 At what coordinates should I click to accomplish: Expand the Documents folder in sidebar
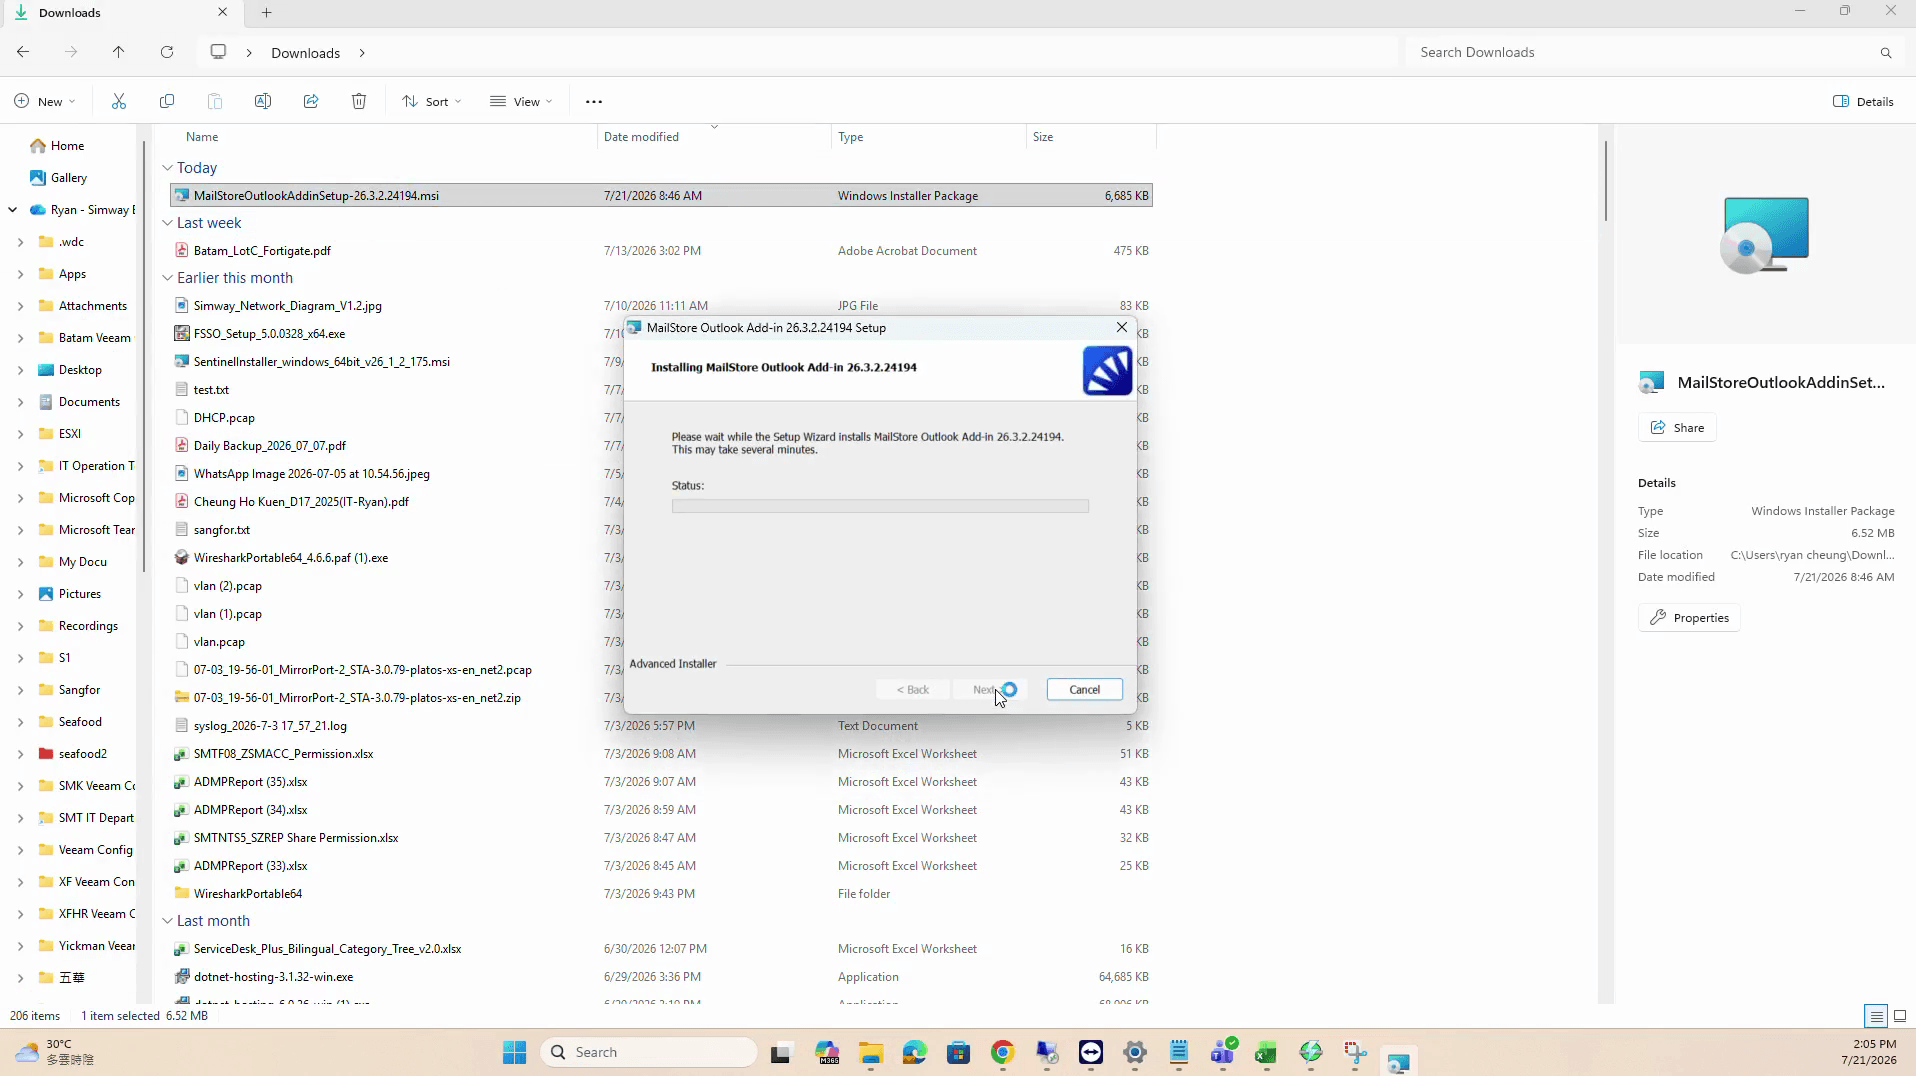(x=20, y=402)
